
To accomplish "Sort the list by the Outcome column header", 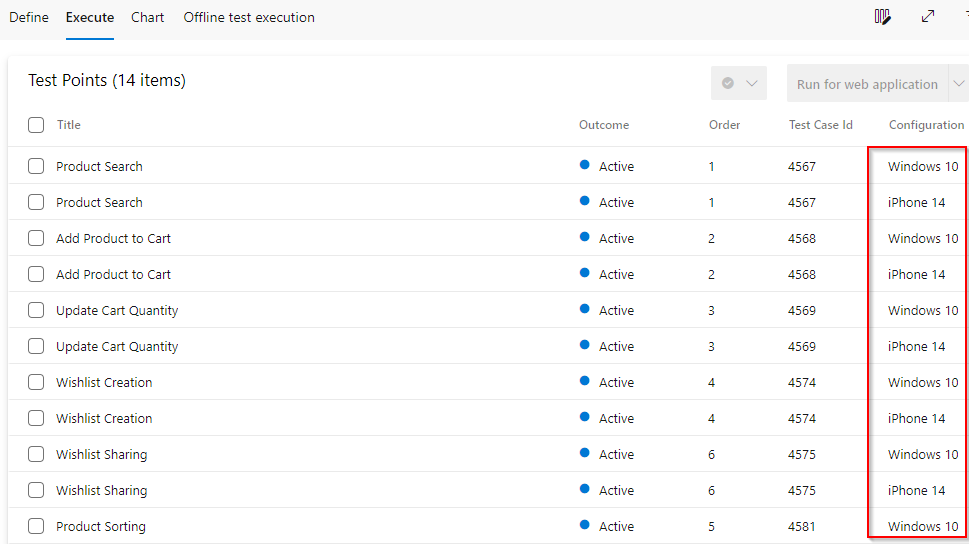I will pos(604,125).
